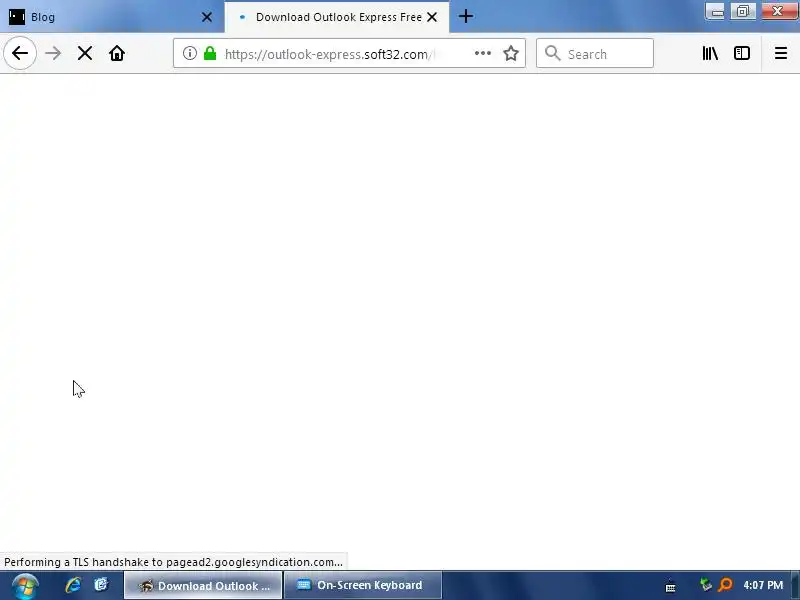Close the Blog tab
Screen dimensions: 800x600
coord(207,17)
